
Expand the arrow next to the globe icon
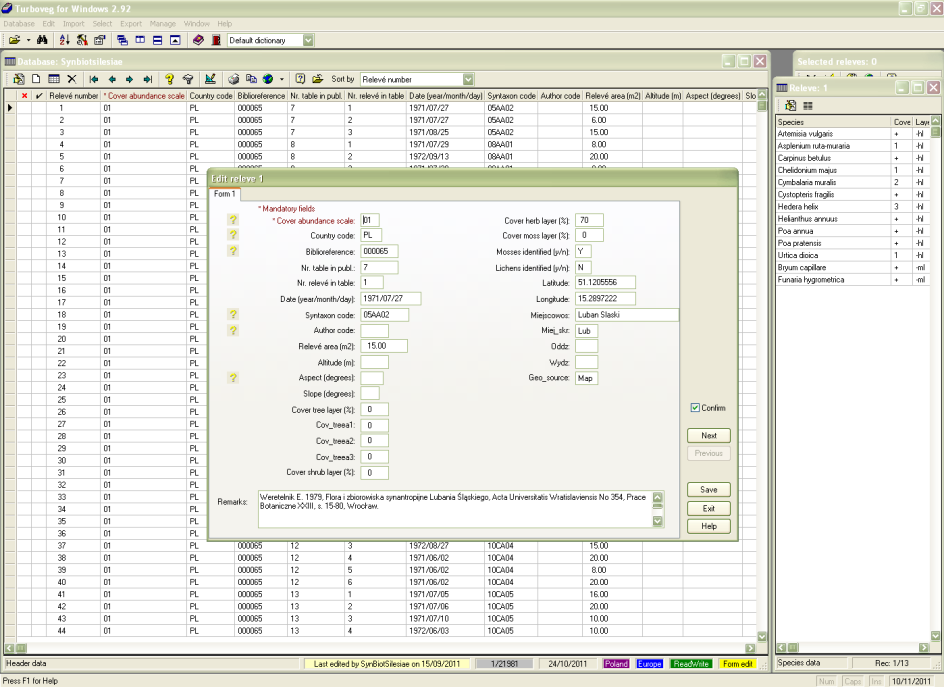(x=281, y=79)
